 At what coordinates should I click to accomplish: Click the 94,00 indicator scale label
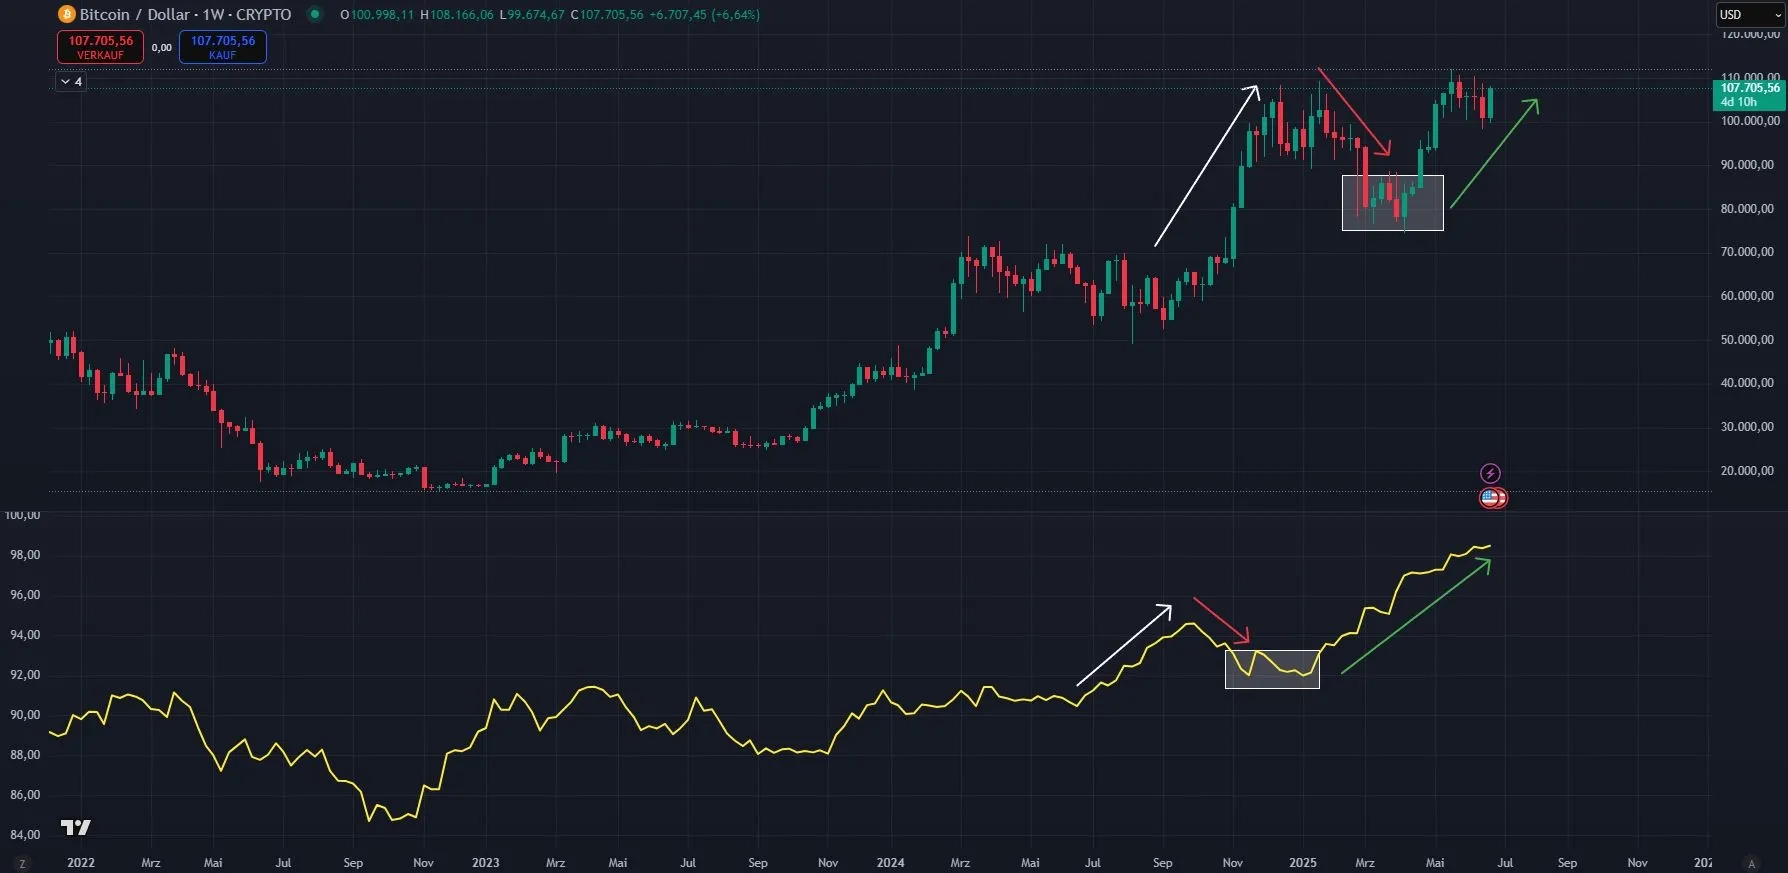(x=25, y=635)
